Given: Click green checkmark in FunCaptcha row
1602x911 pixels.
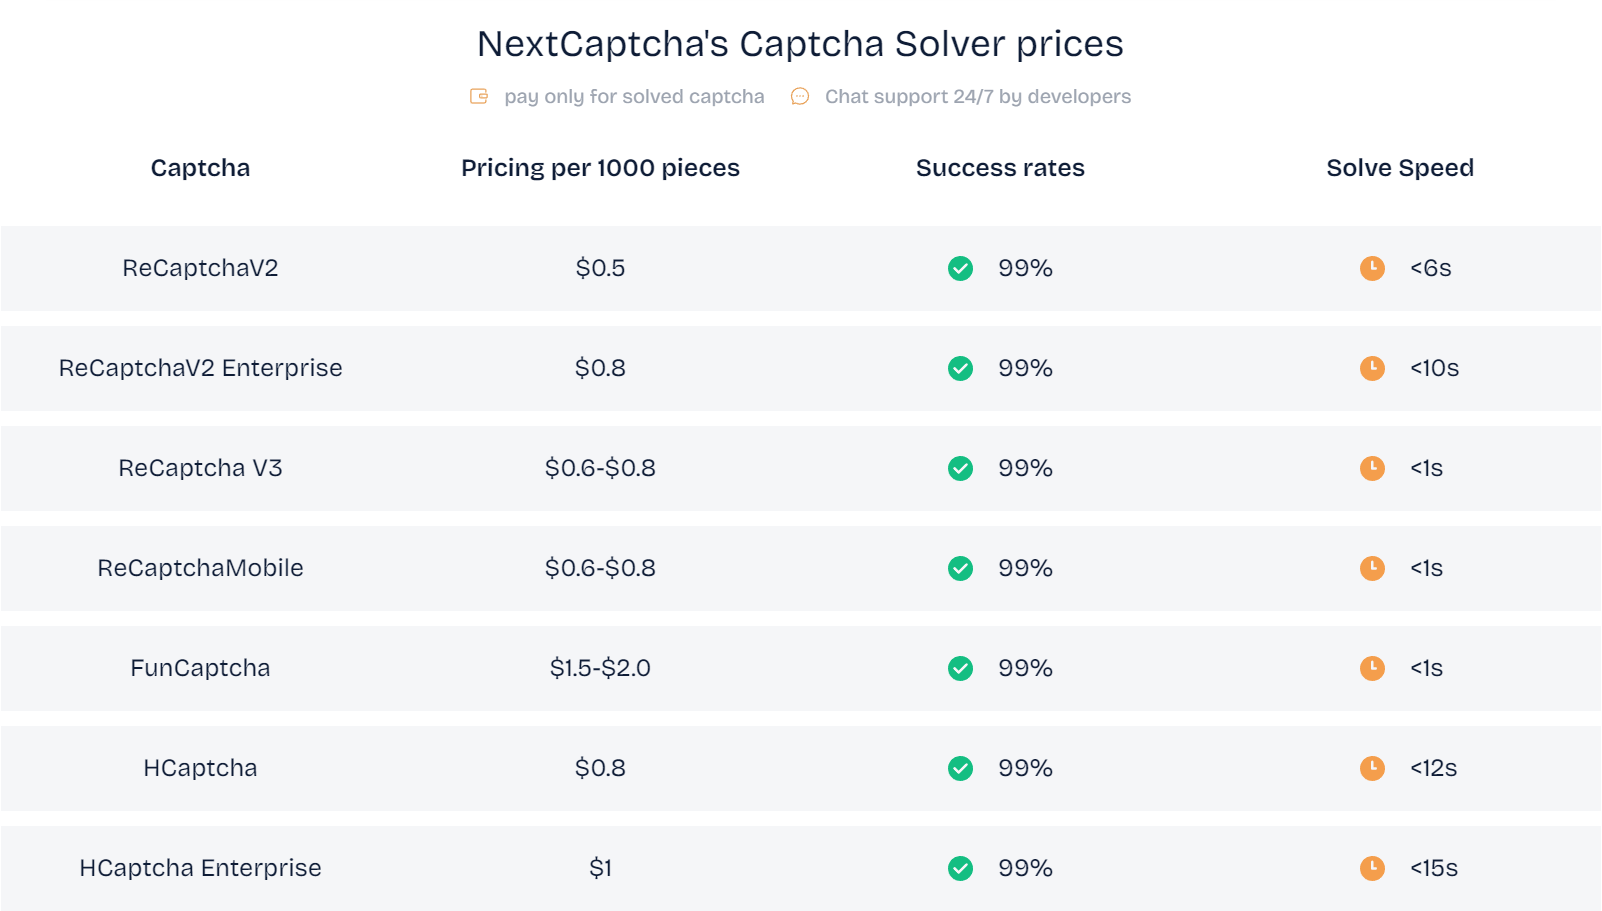Looking at the screenshot, I should (960, 668).
